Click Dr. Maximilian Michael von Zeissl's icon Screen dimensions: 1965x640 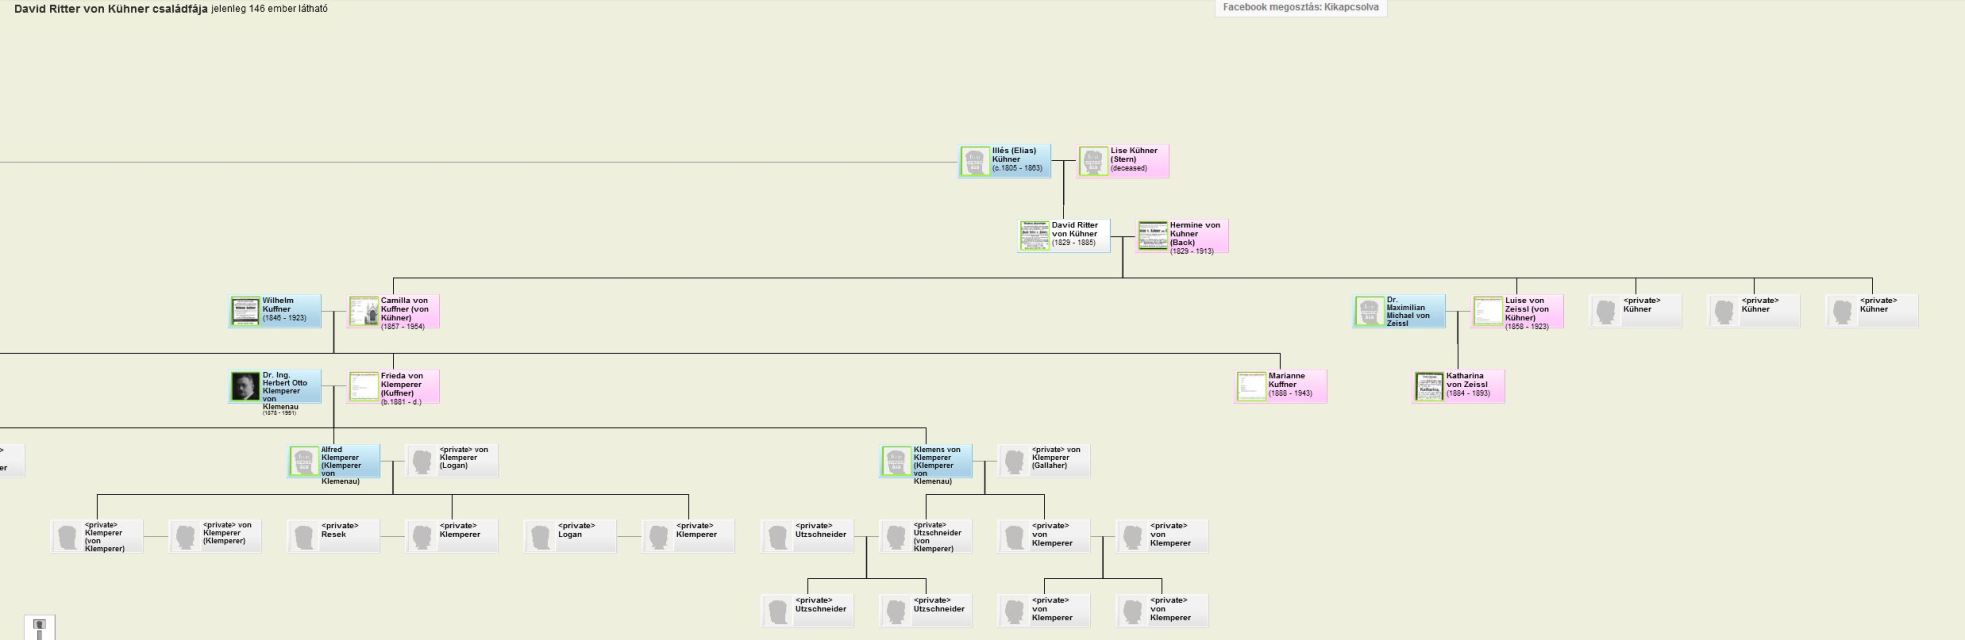pyautogui.click(x=1370, y=311)
